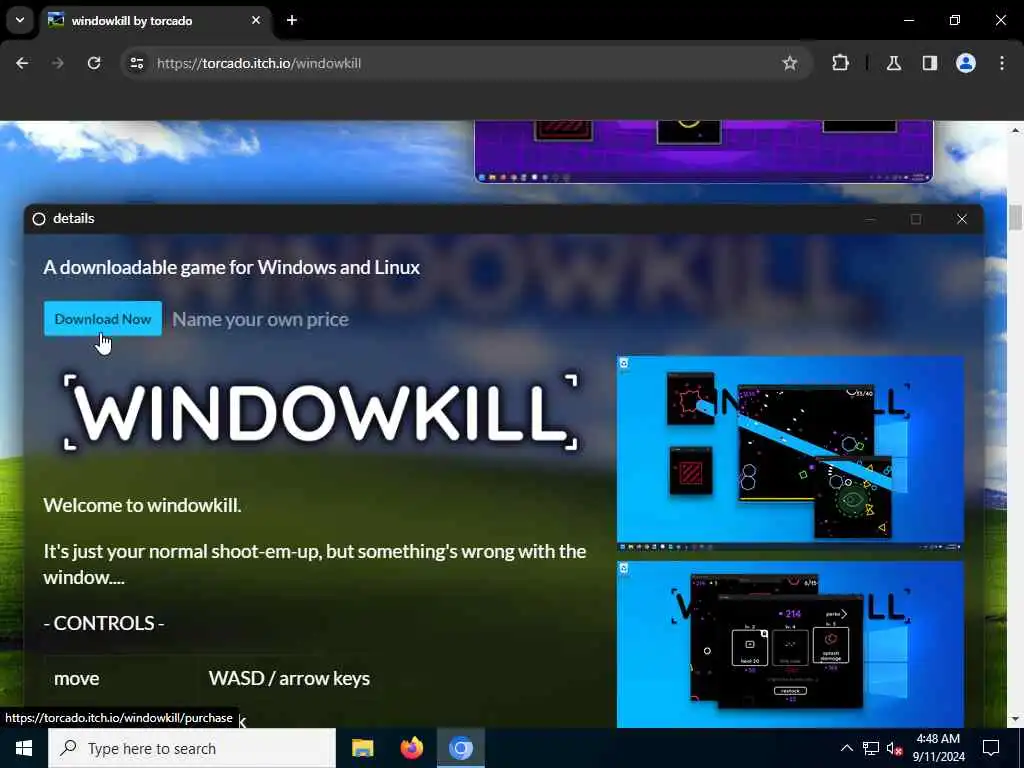Reload the windowkill page

point(94,63)
